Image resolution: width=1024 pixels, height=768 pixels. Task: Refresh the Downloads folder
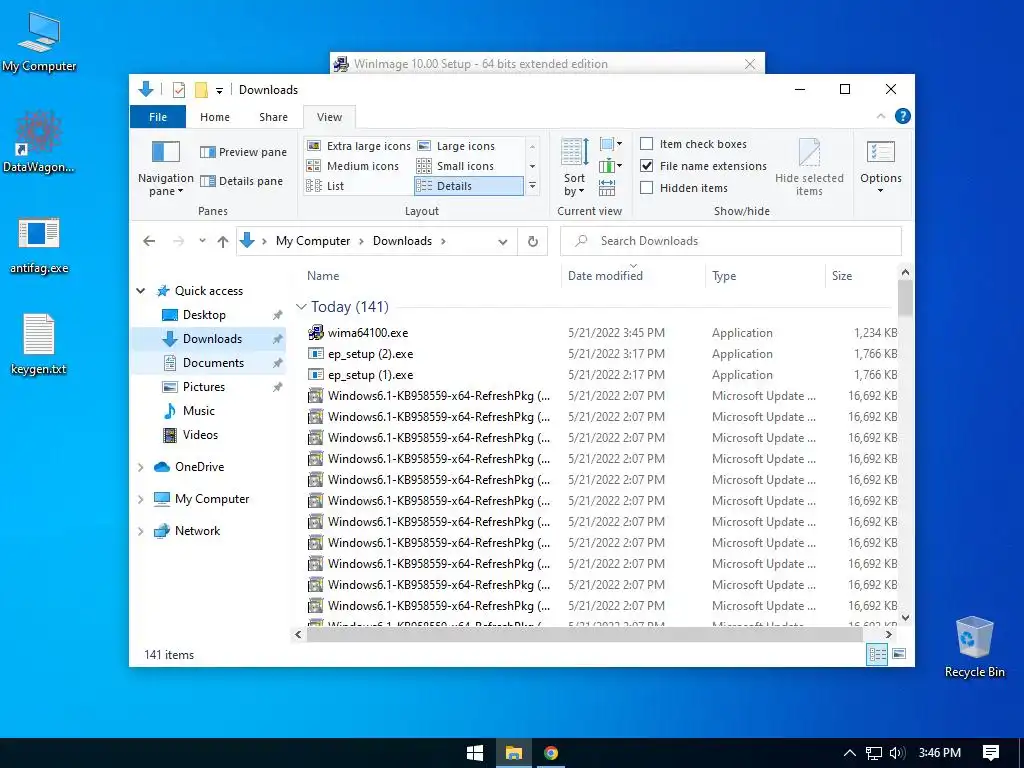coord(533,242)
